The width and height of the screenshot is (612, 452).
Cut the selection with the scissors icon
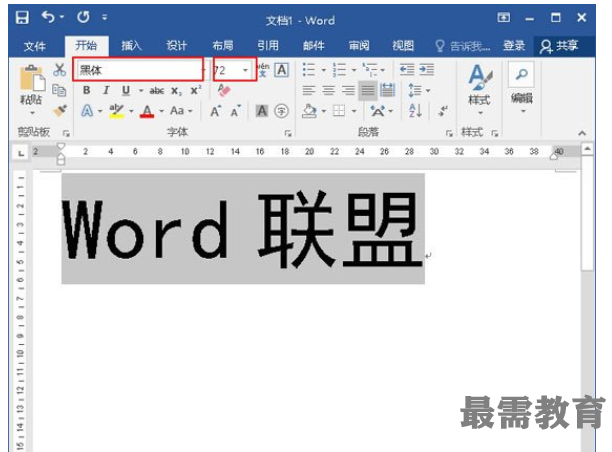(59, 70)
